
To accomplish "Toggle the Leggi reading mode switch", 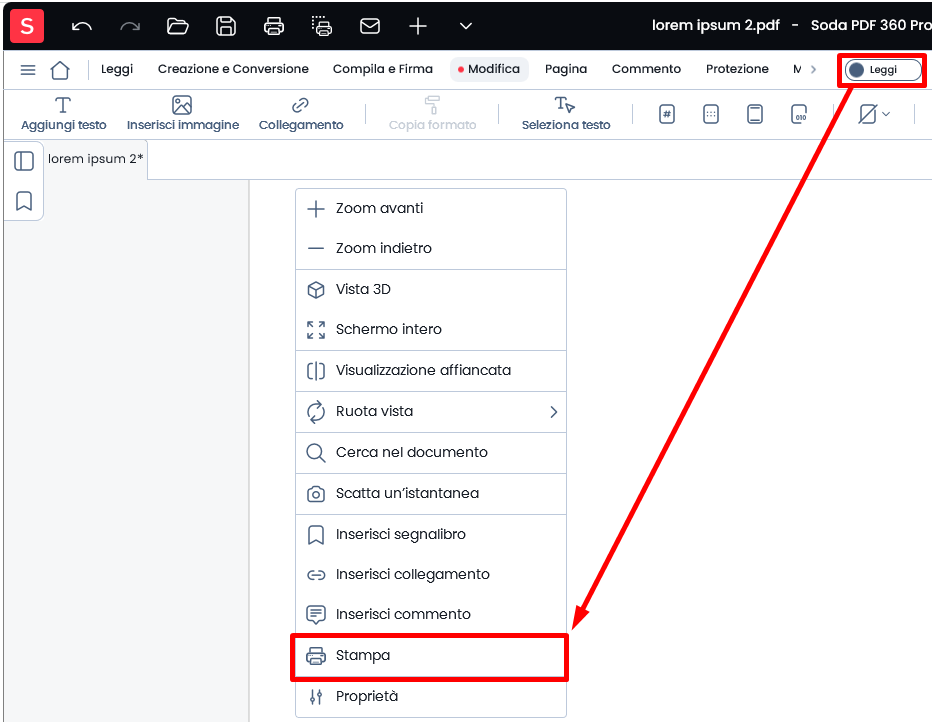I will [883, 70].
